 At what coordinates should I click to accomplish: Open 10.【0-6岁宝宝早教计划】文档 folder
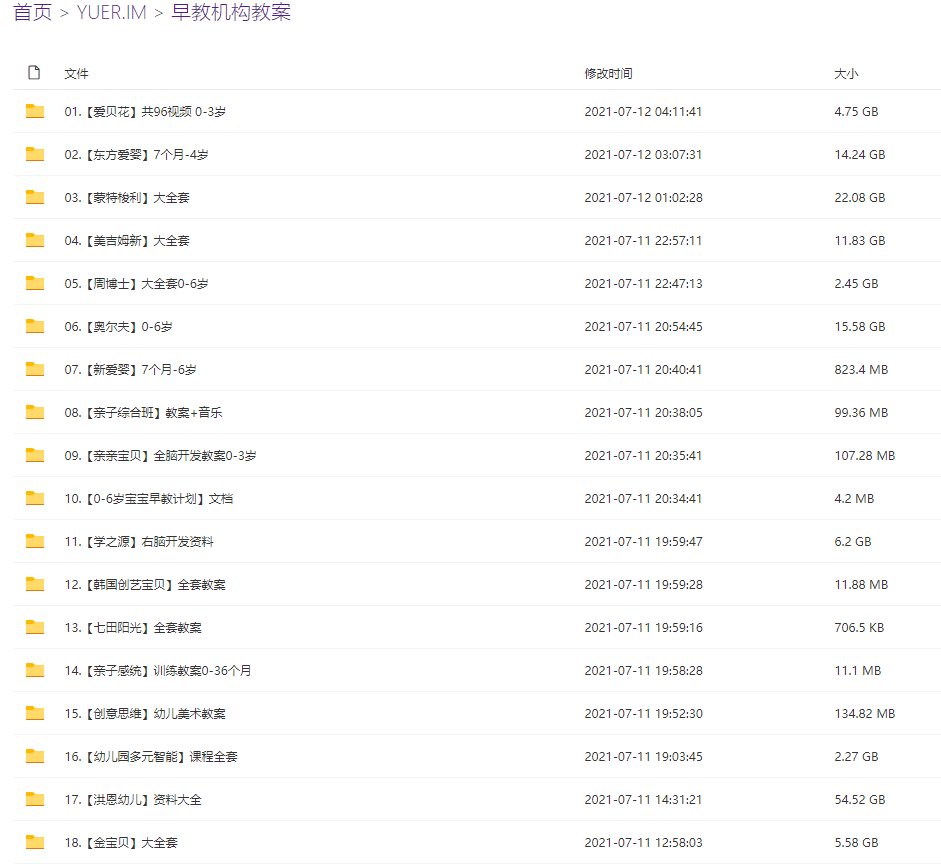tap(148, 499)
